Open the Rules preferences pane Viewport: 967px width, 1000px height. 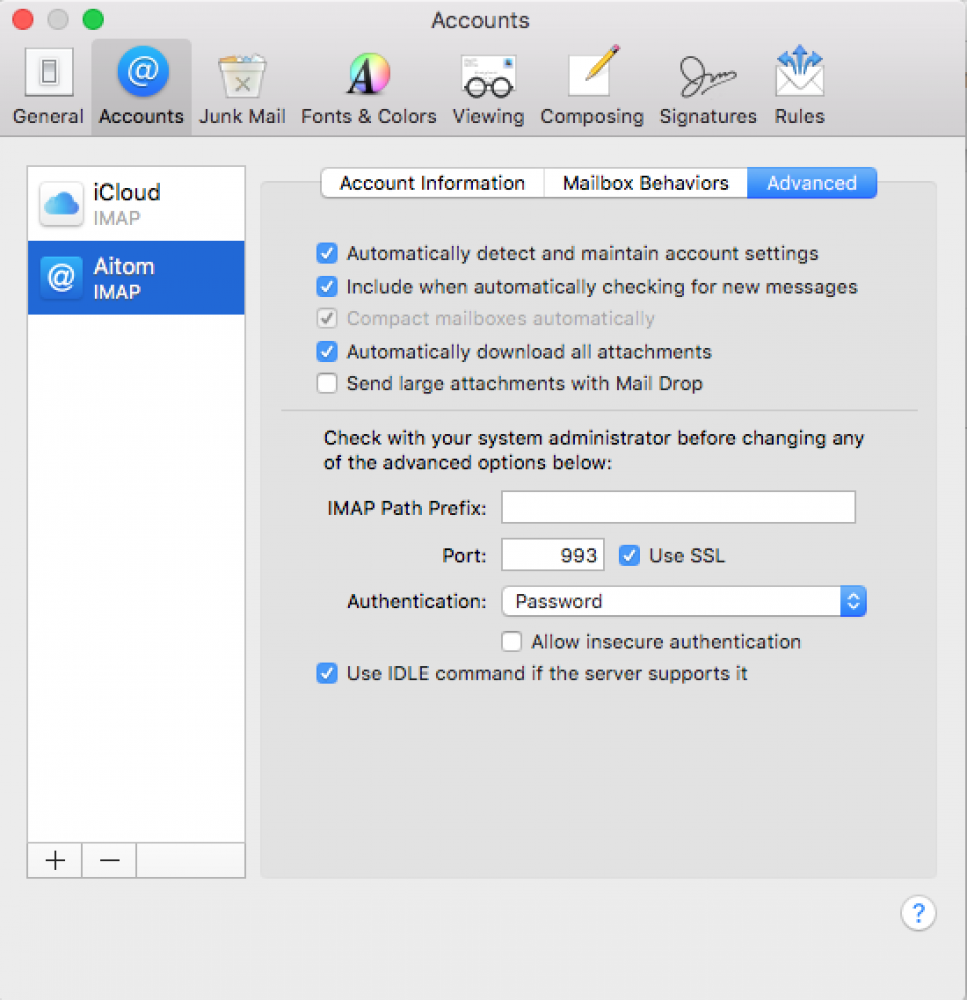(799, 88)
